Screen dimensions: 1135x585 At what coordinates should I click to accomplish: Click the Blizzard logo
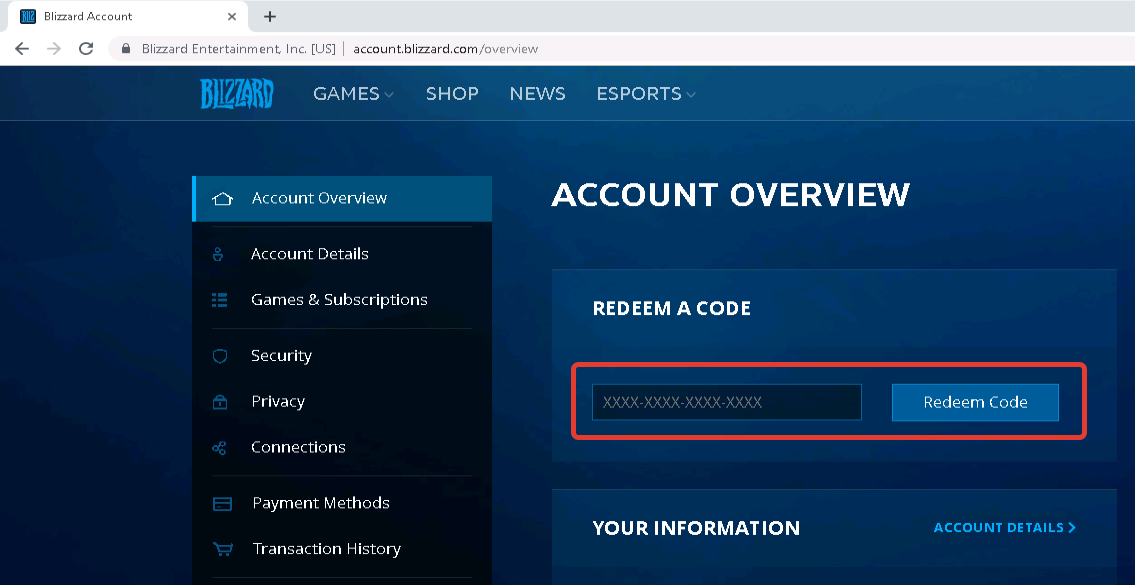[237, 94]
